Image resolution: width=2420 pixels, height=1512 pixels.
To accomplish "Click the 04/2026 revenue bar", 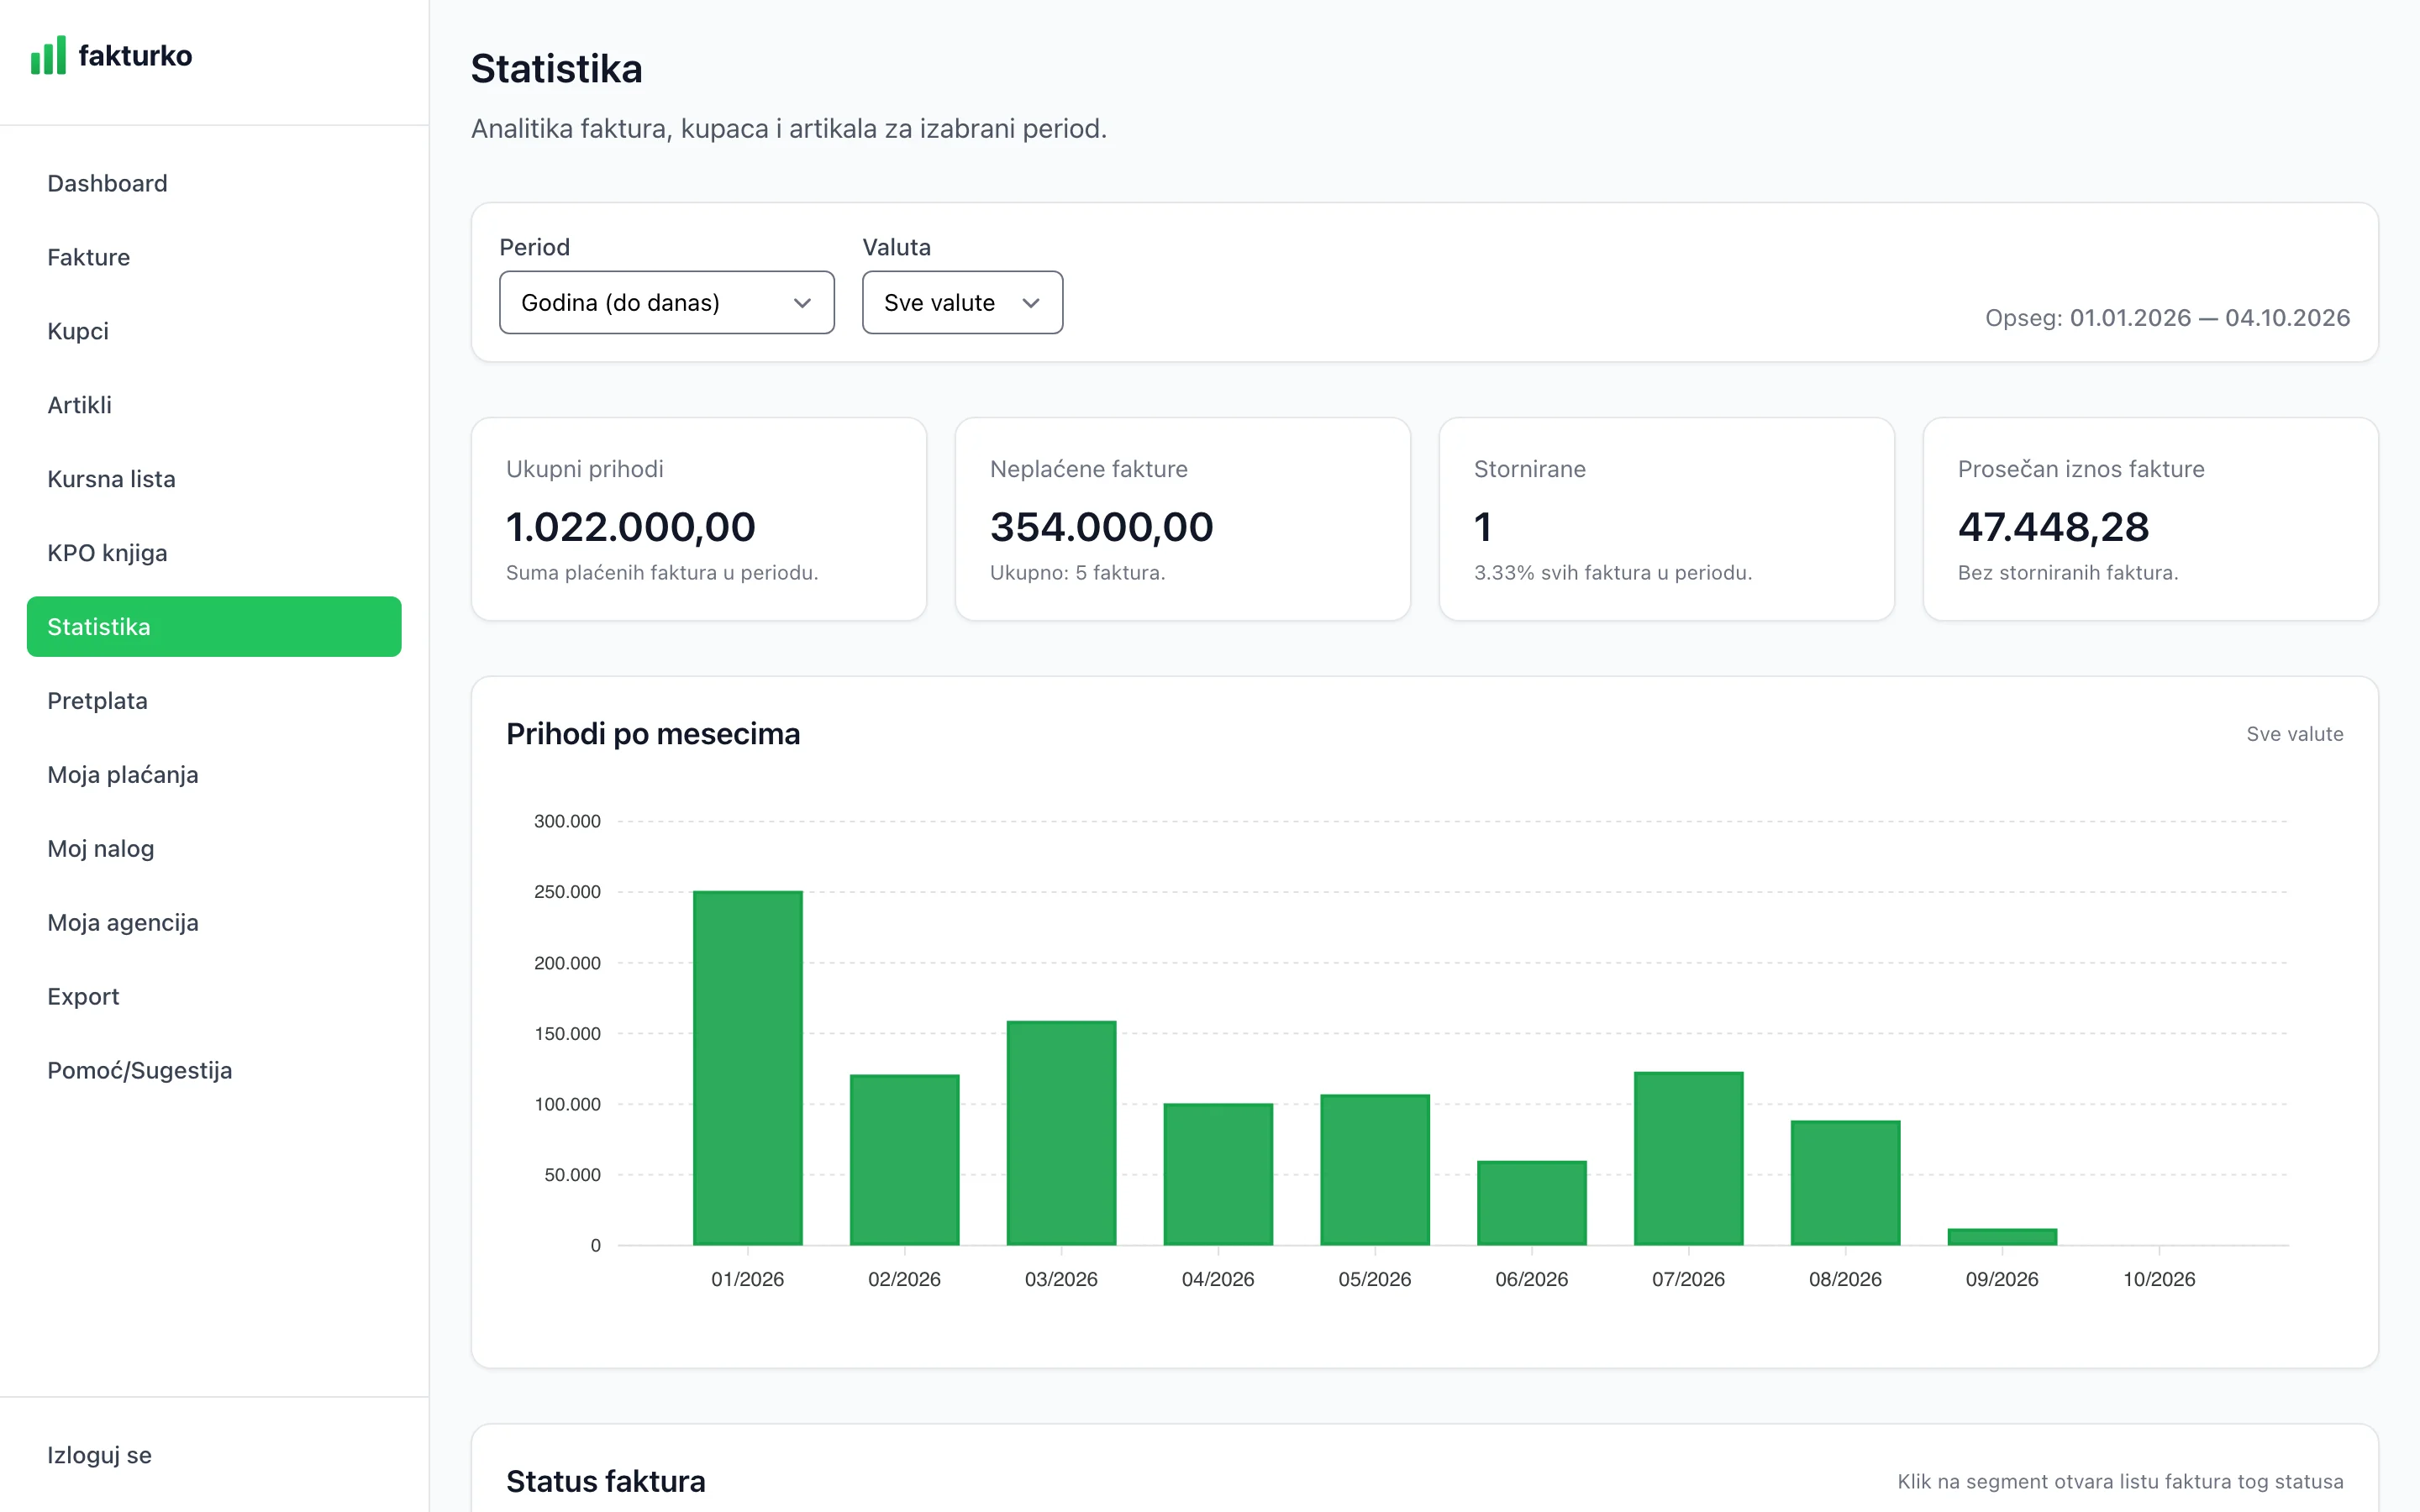I will pyautogui.click(x=1218, y=1174).
